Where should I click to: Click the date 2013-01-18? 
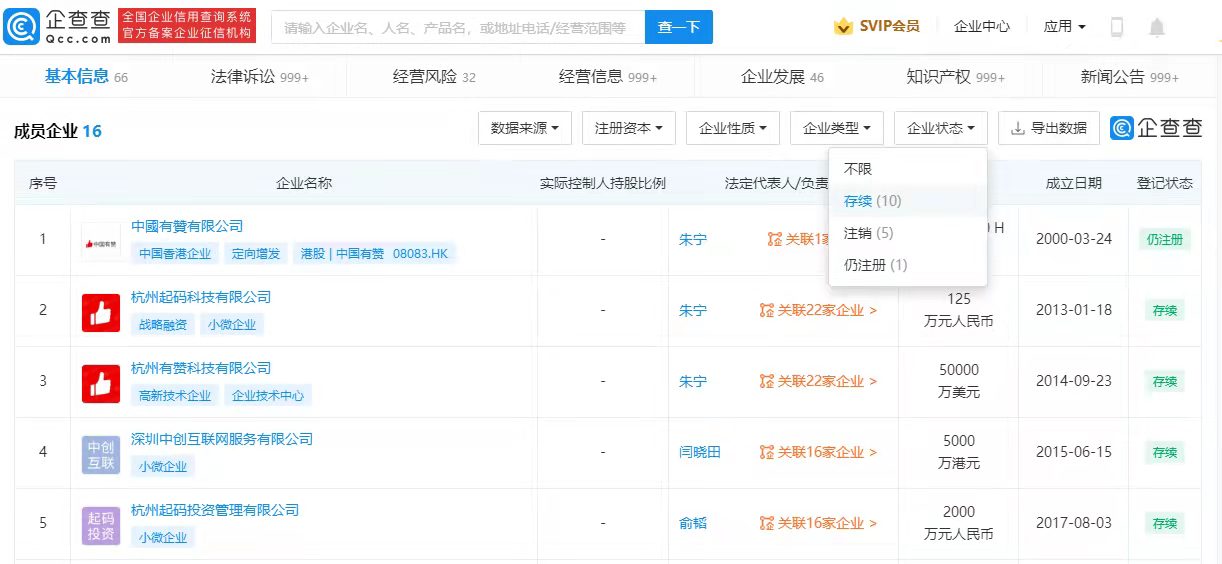pos(1074,310)
